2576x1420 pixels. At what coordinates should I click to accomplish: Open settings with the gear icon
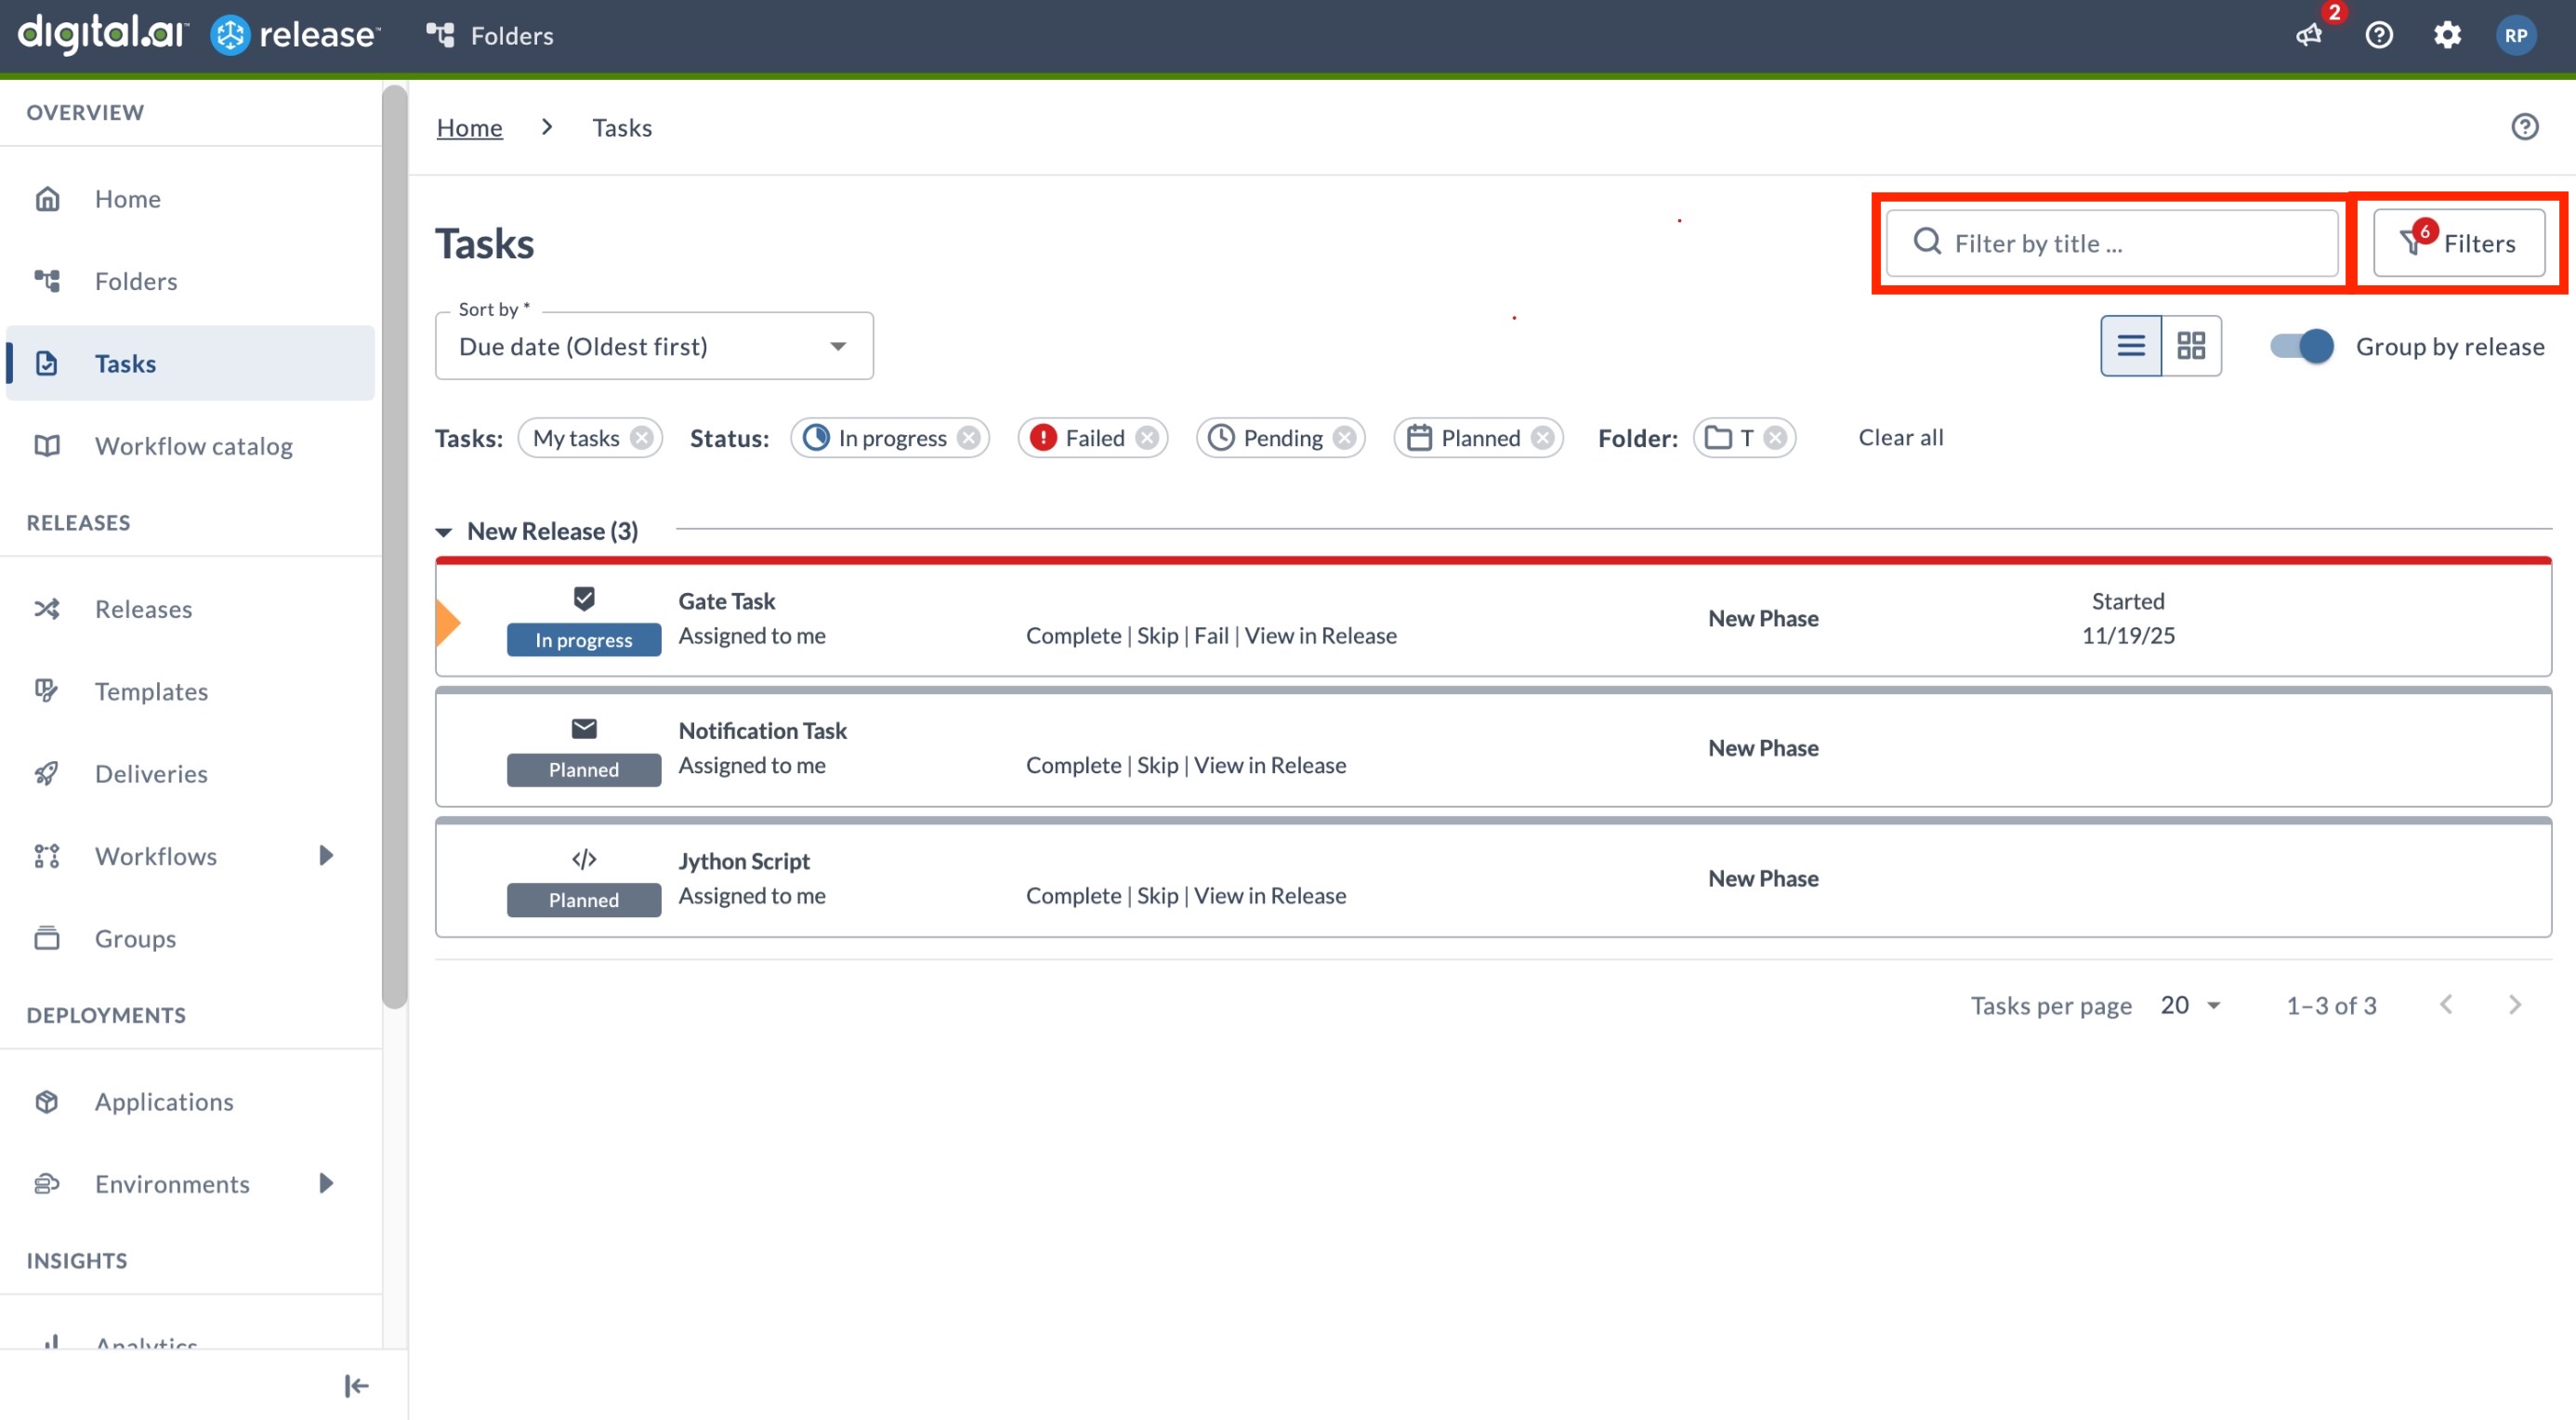2448,35
